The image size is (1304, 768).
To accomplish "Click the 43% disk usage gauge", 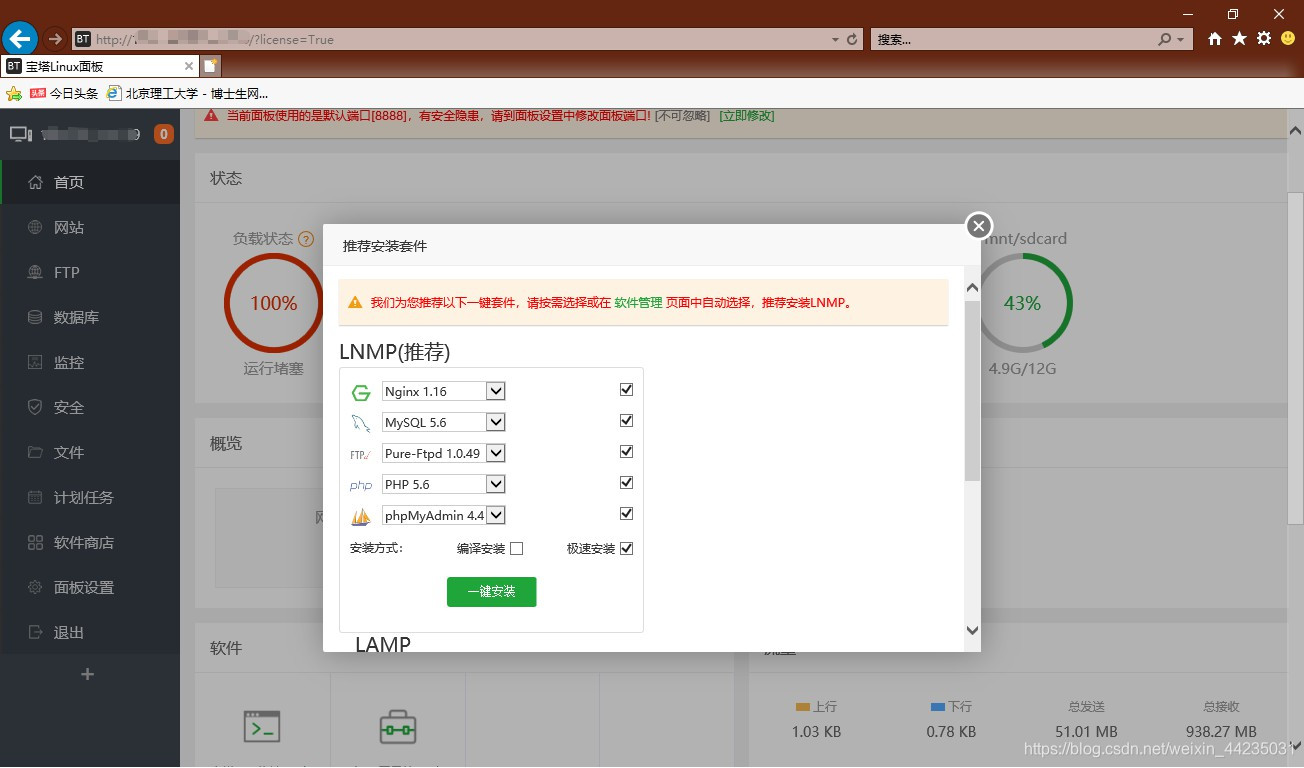I will coord(1022,303).
